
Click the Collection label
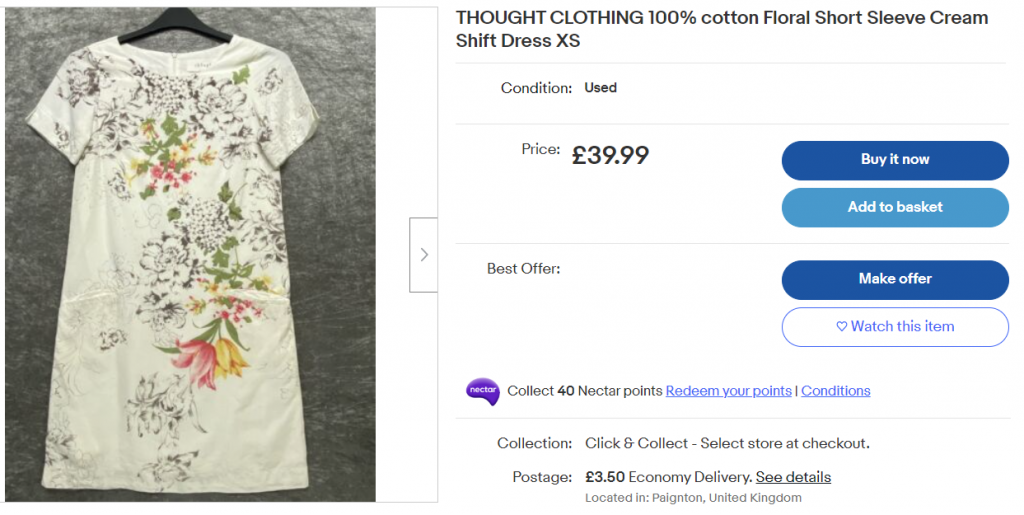[534, 443]
